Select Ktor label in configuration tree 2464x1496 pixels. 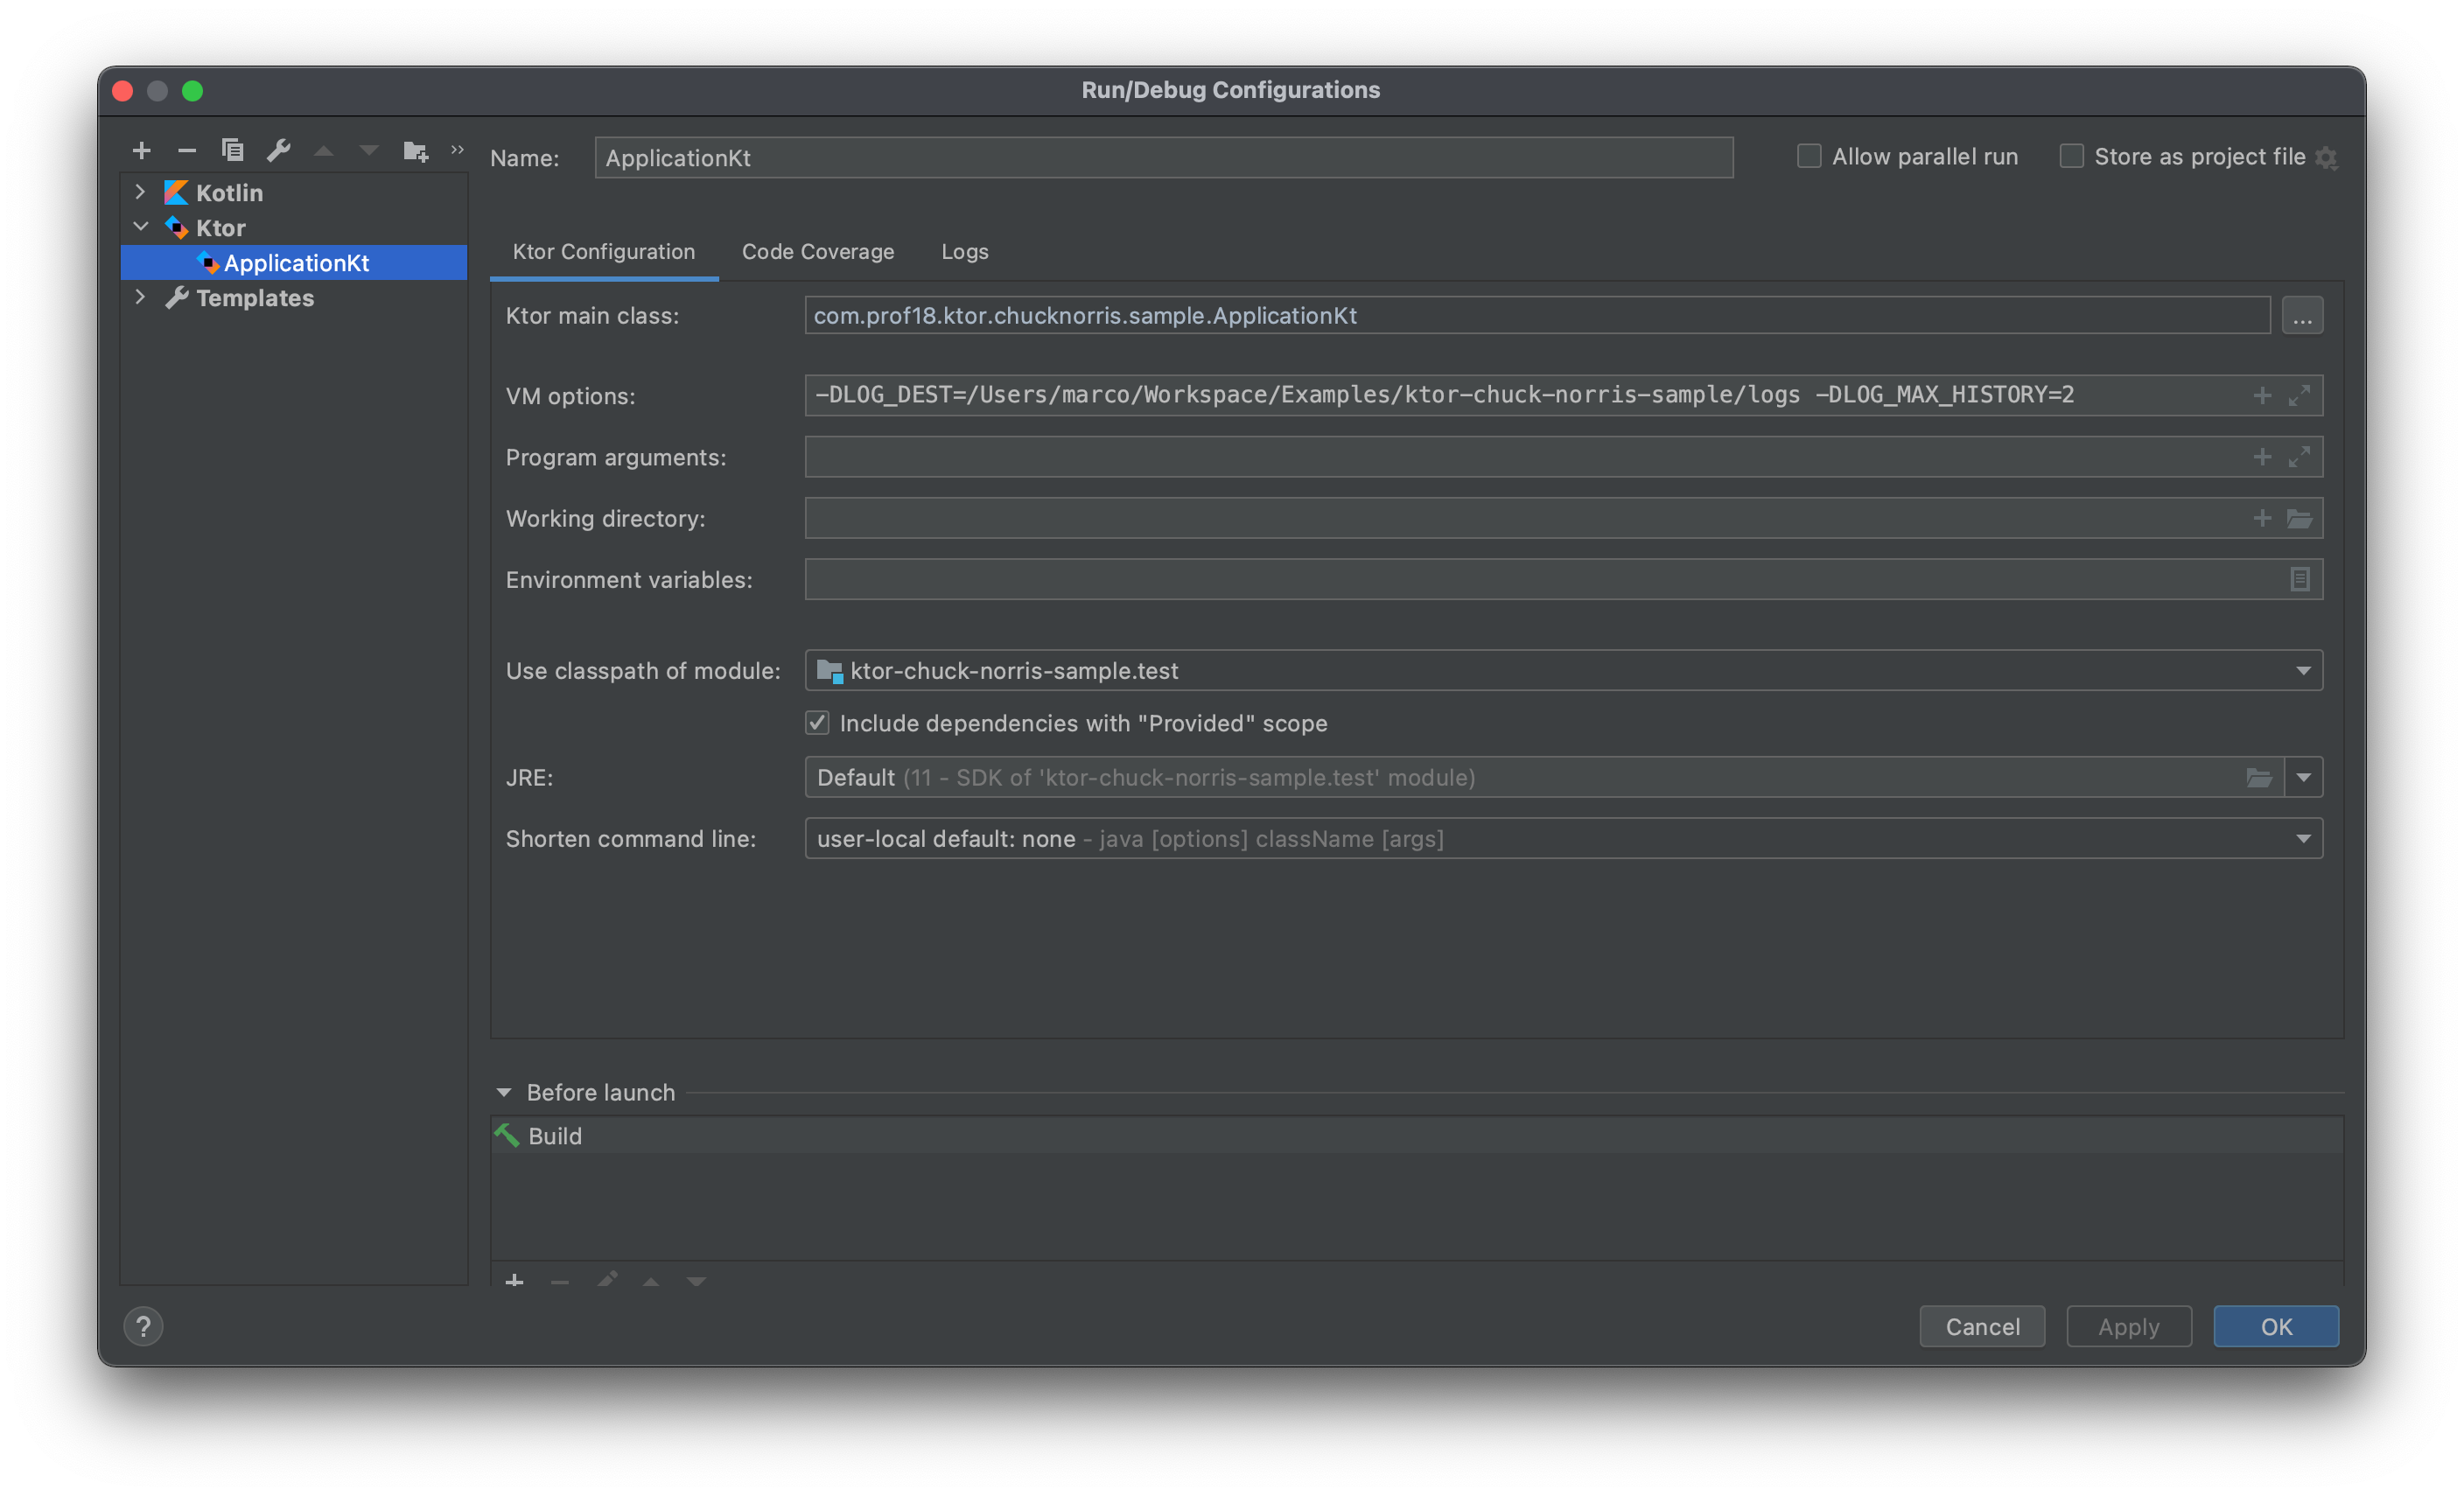[x=220, y=227]
